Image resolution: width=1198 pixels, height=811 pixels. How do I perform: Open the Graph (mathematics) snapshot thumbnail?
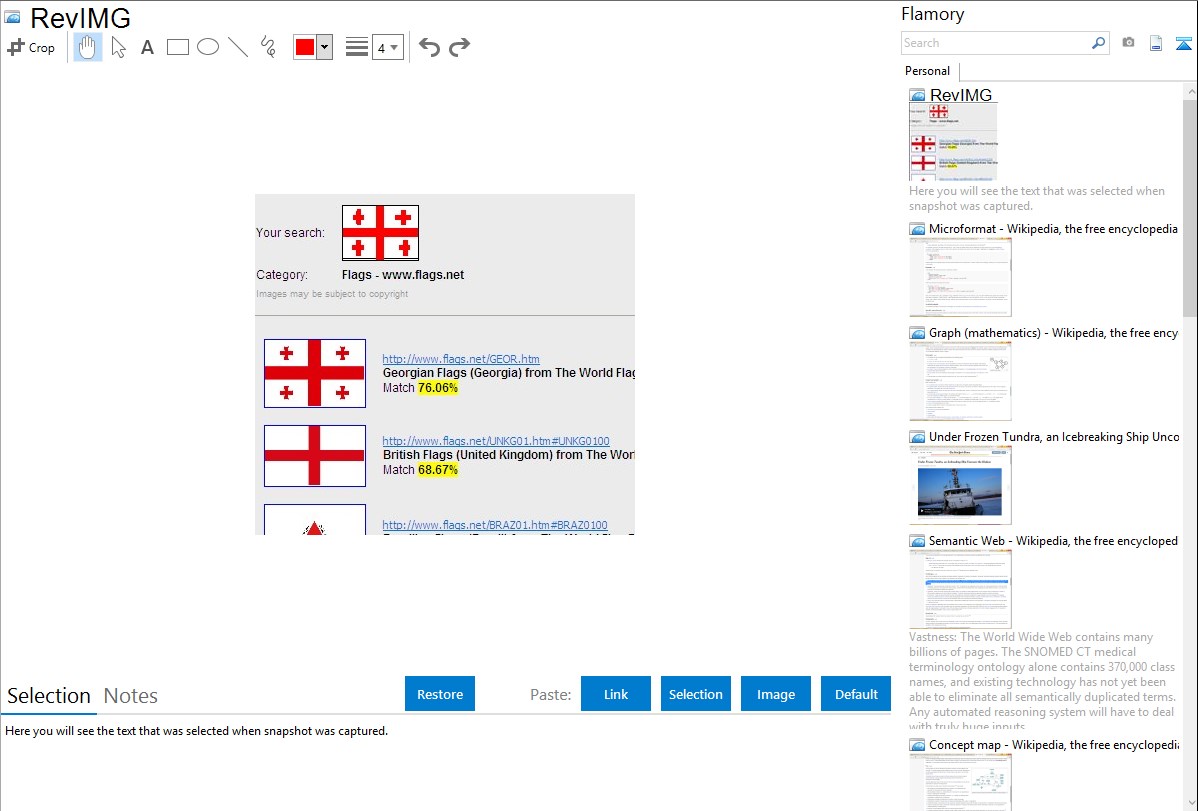[960, 381]
